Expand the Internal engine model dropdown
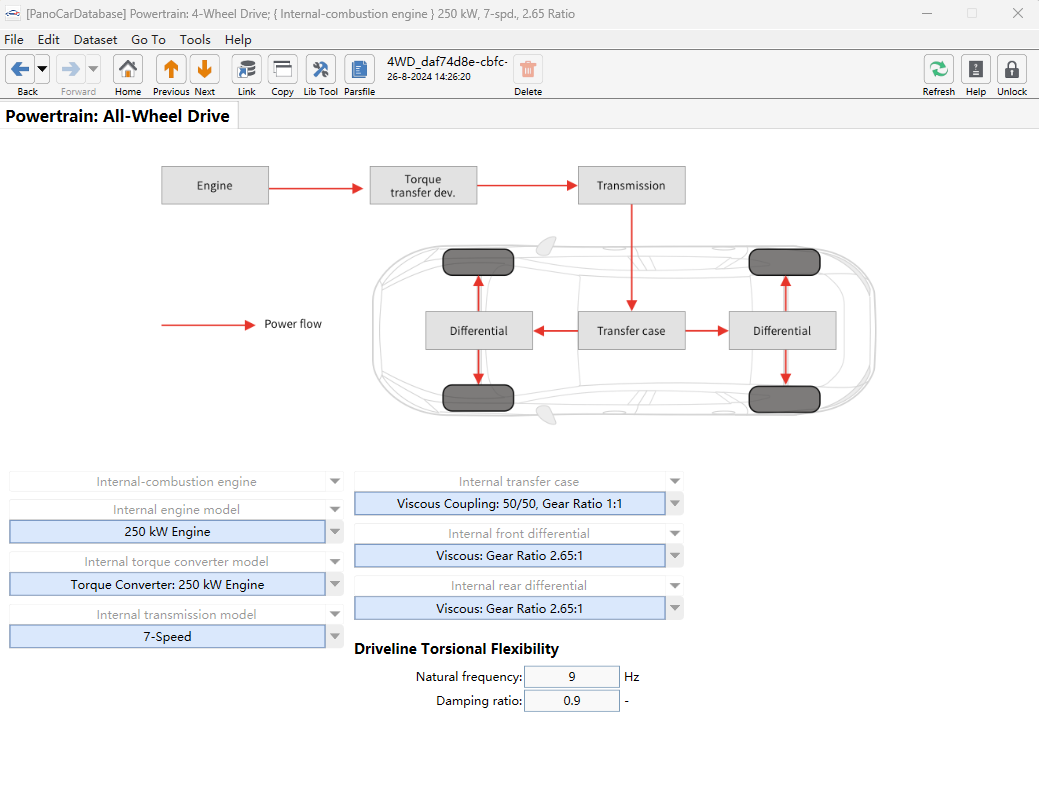1039x807 pixels. (335, 510)
